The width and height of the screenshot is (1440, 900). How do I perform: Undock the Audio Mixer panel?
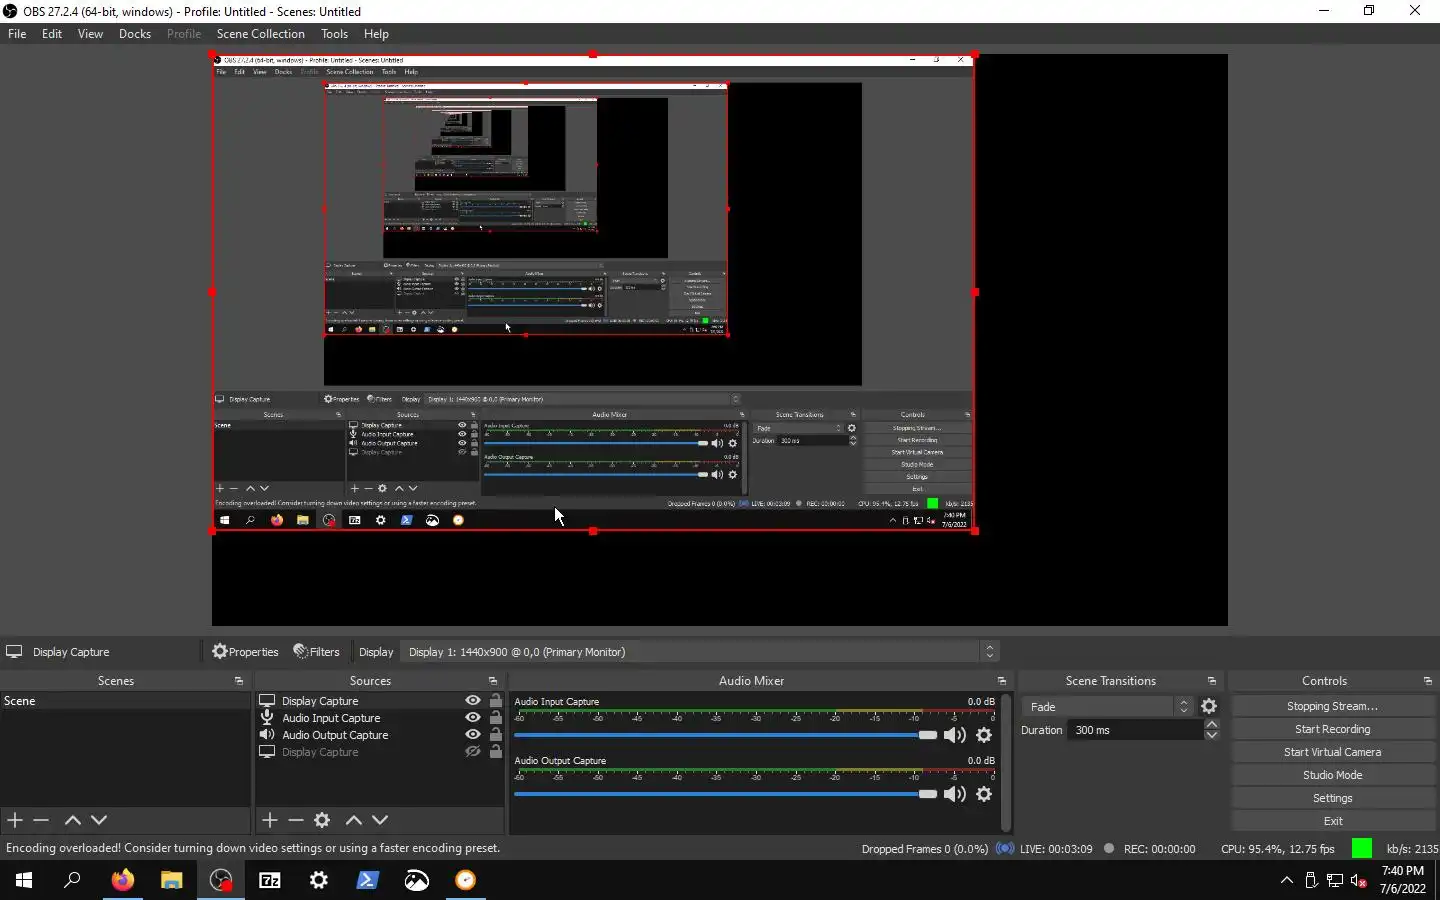1002,681
